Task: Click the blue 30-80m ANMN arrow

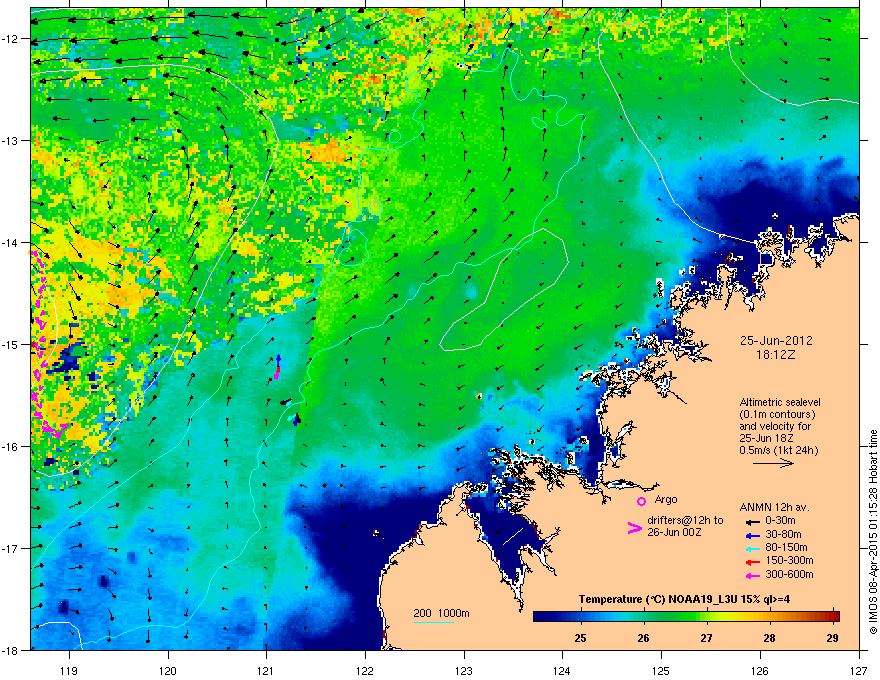Action: [751, 535]
